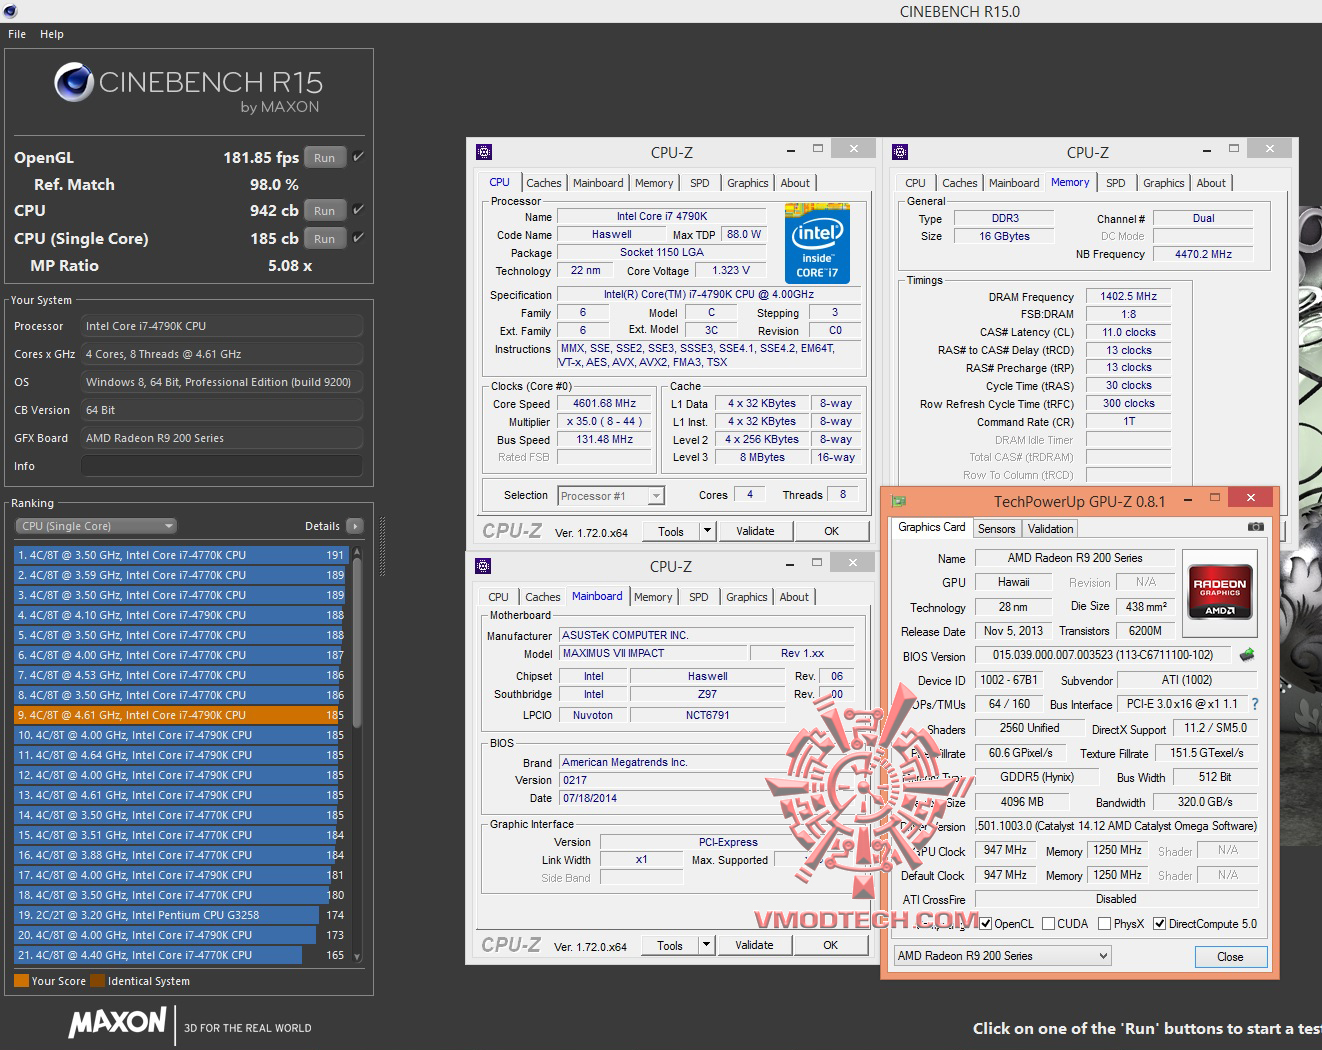
Task: Click the GPU-Z title bar graphics card icon
Action: click(899, 500)
